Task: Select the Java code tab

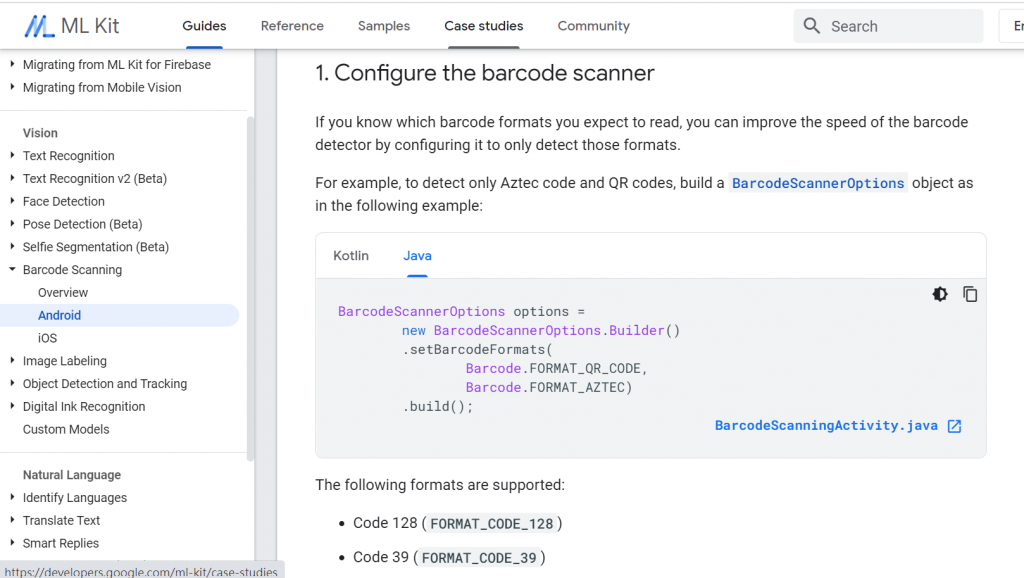Action: click(x=417, y=256)
